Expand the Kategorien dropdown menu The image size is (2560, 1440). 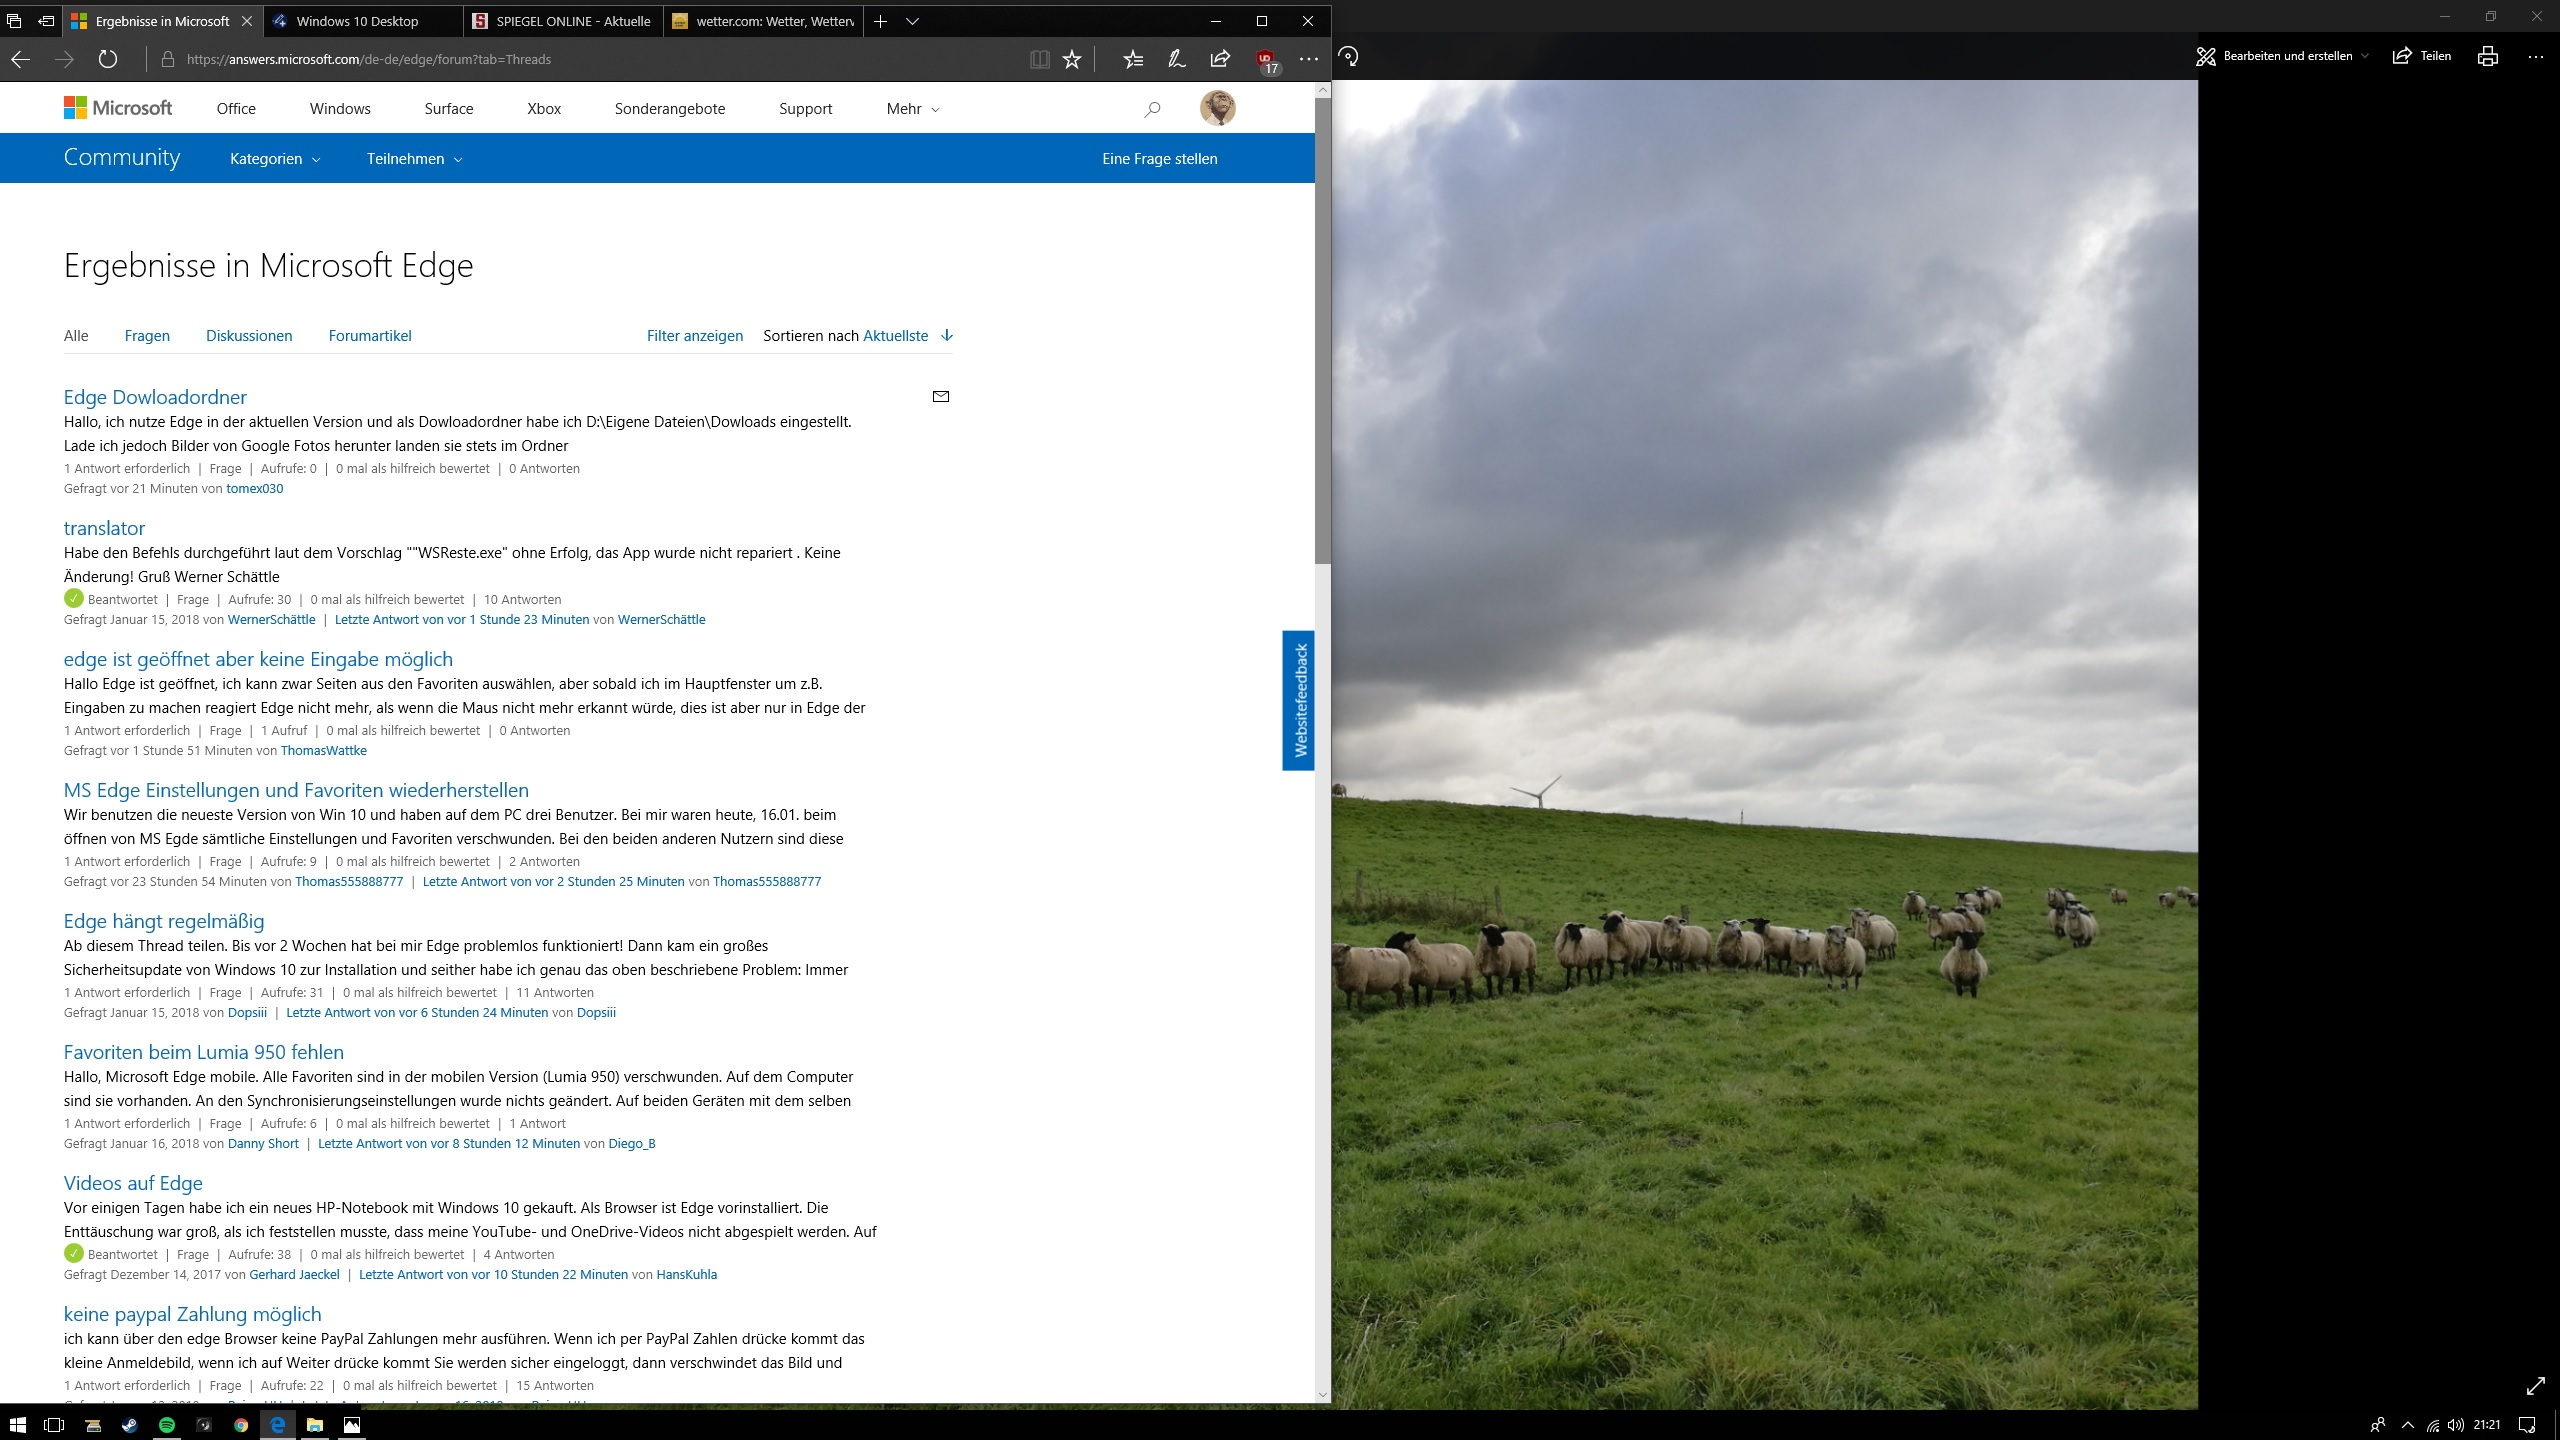pyautogui.click(x=274, y=158)
